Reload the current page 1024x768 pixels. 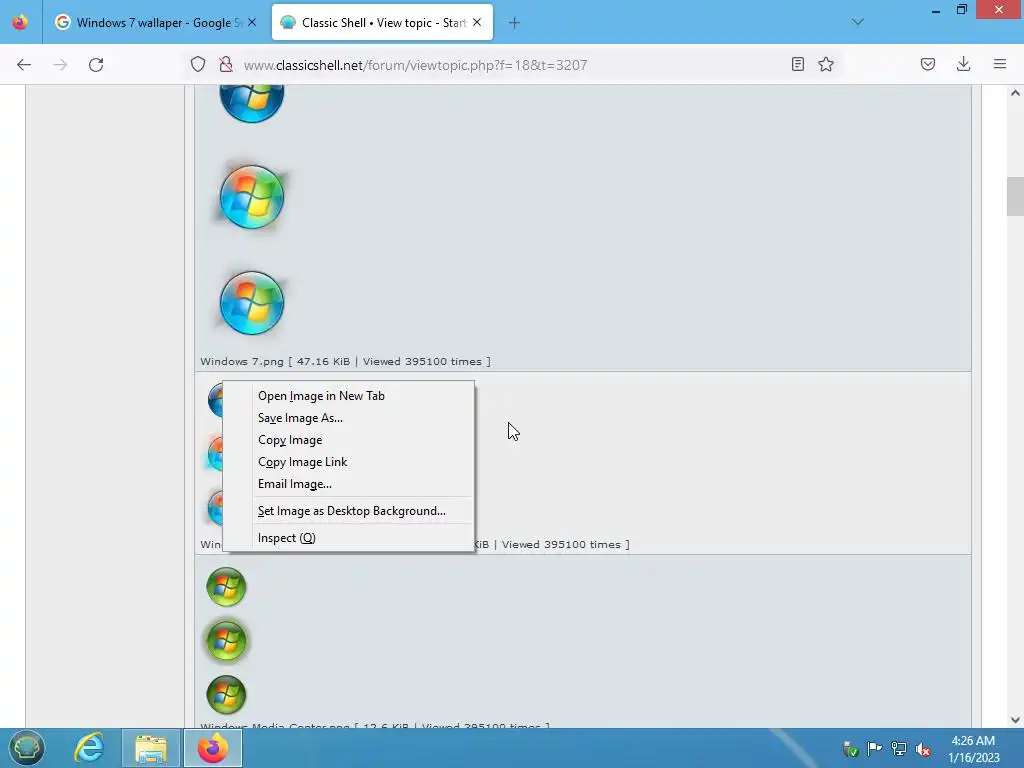(96, 65)
